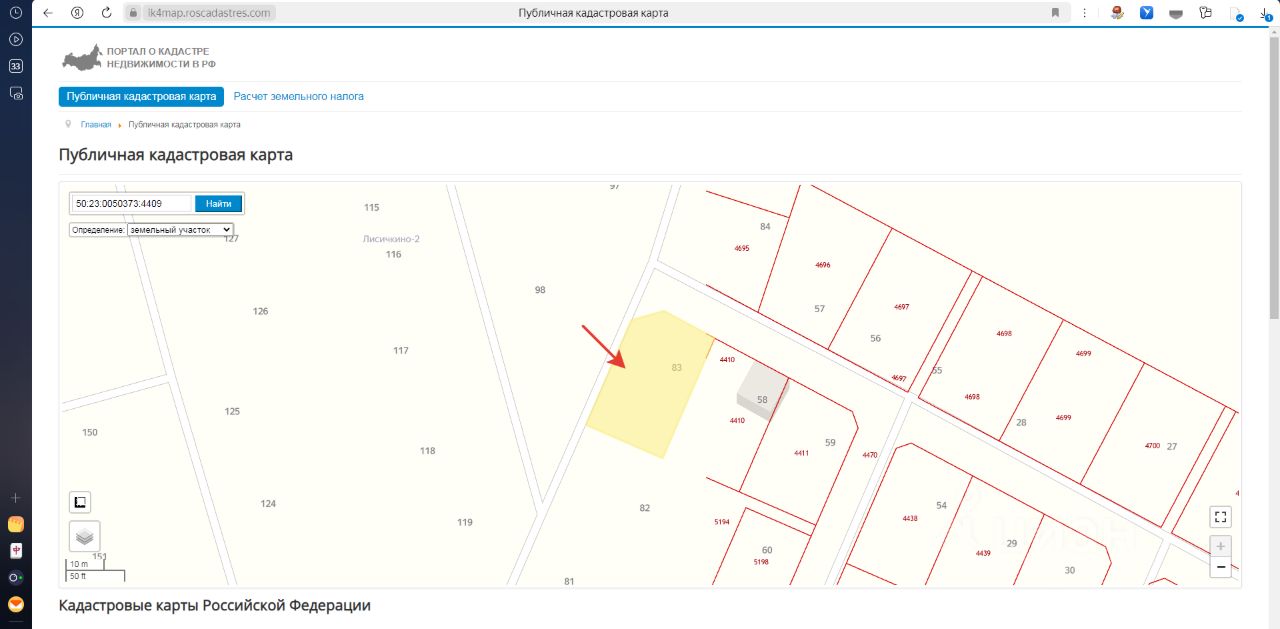Click parcel label 4411 on the map
This screenshot has width=1280, height=629.
[801, 453]
